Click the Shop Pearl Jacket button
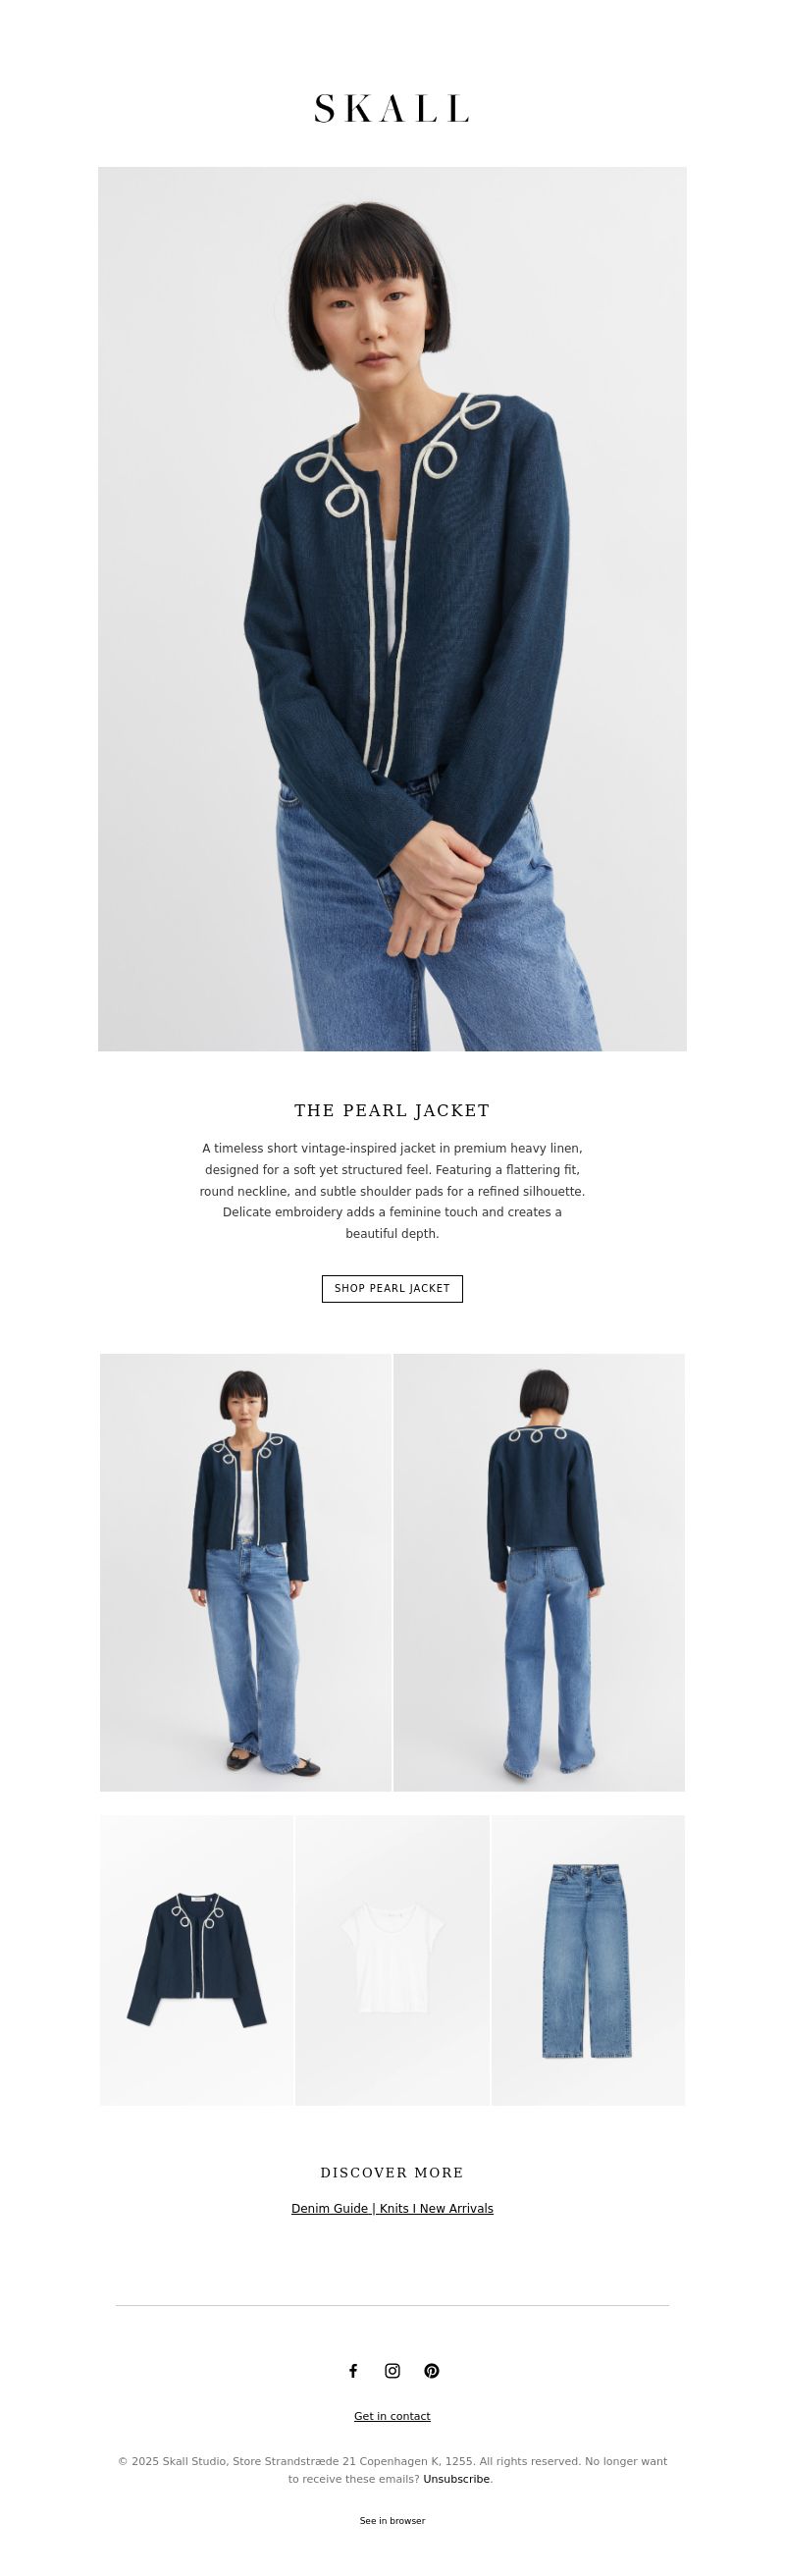785x2576 pixels. [x=392, y=1288]
